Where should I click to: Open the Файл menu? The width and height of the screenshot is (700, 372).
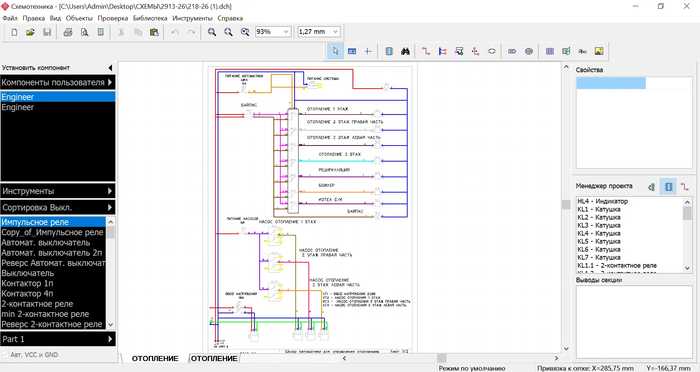click(10, 18)
